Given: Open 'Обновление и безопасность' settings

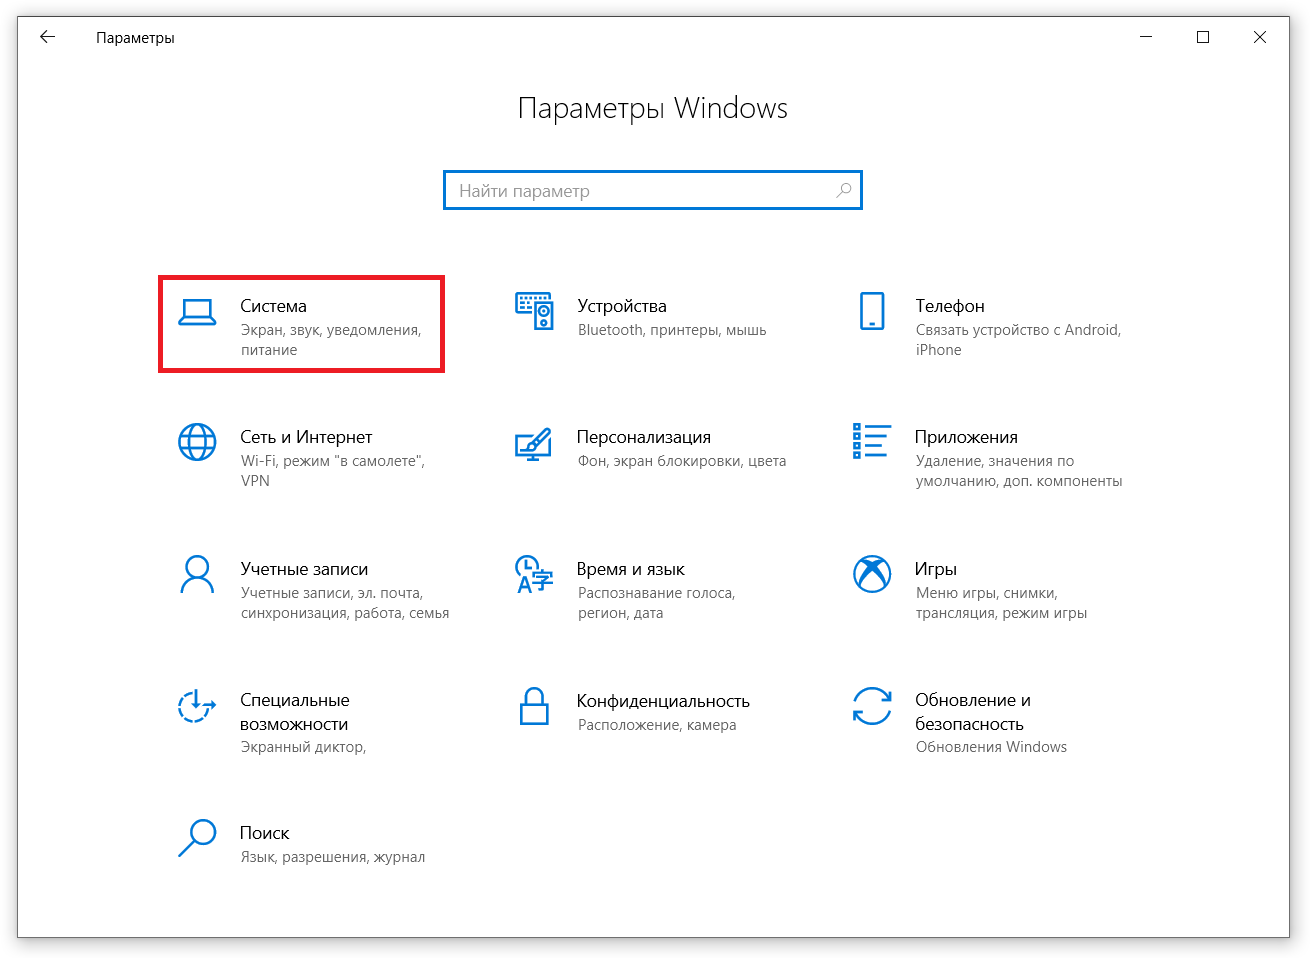Looking at the screenshot, I should tap(971, 712).
